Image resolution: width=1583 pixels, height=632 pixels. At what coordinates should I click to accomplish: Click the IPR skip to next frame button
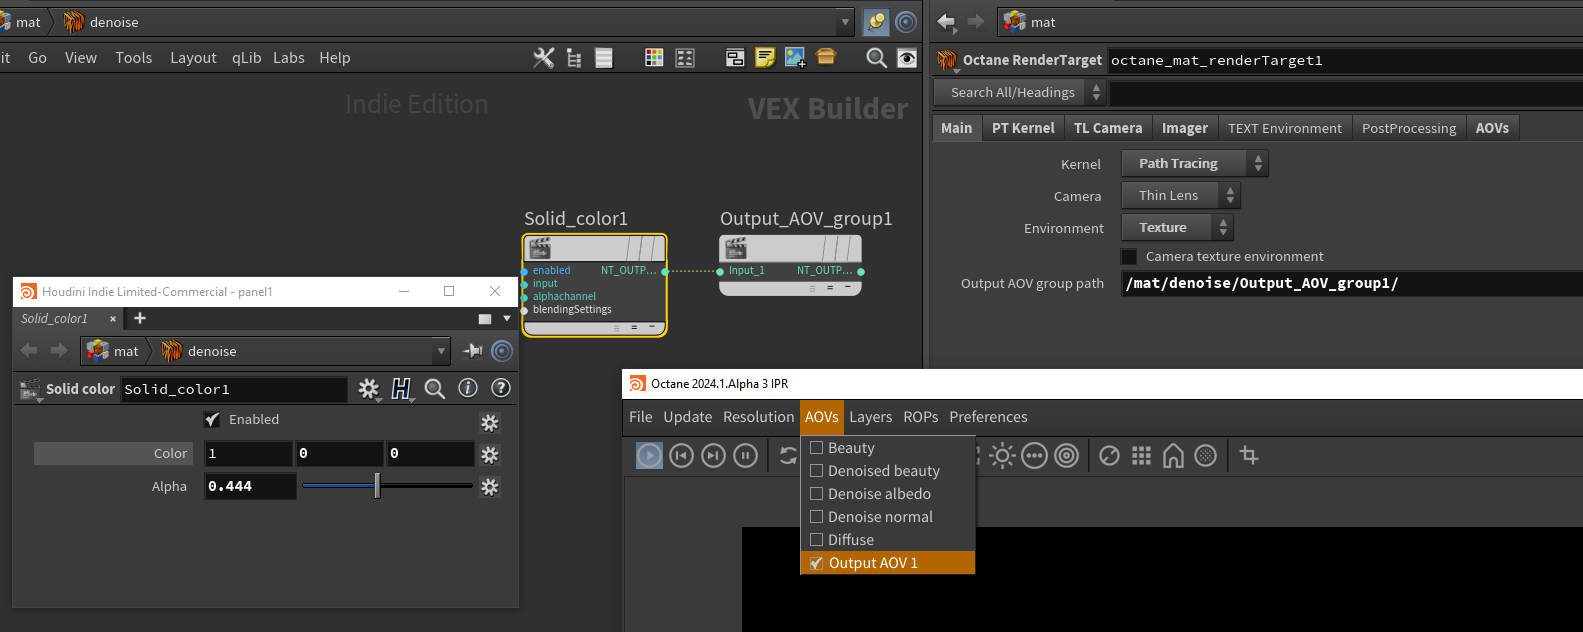click(713, 456)
